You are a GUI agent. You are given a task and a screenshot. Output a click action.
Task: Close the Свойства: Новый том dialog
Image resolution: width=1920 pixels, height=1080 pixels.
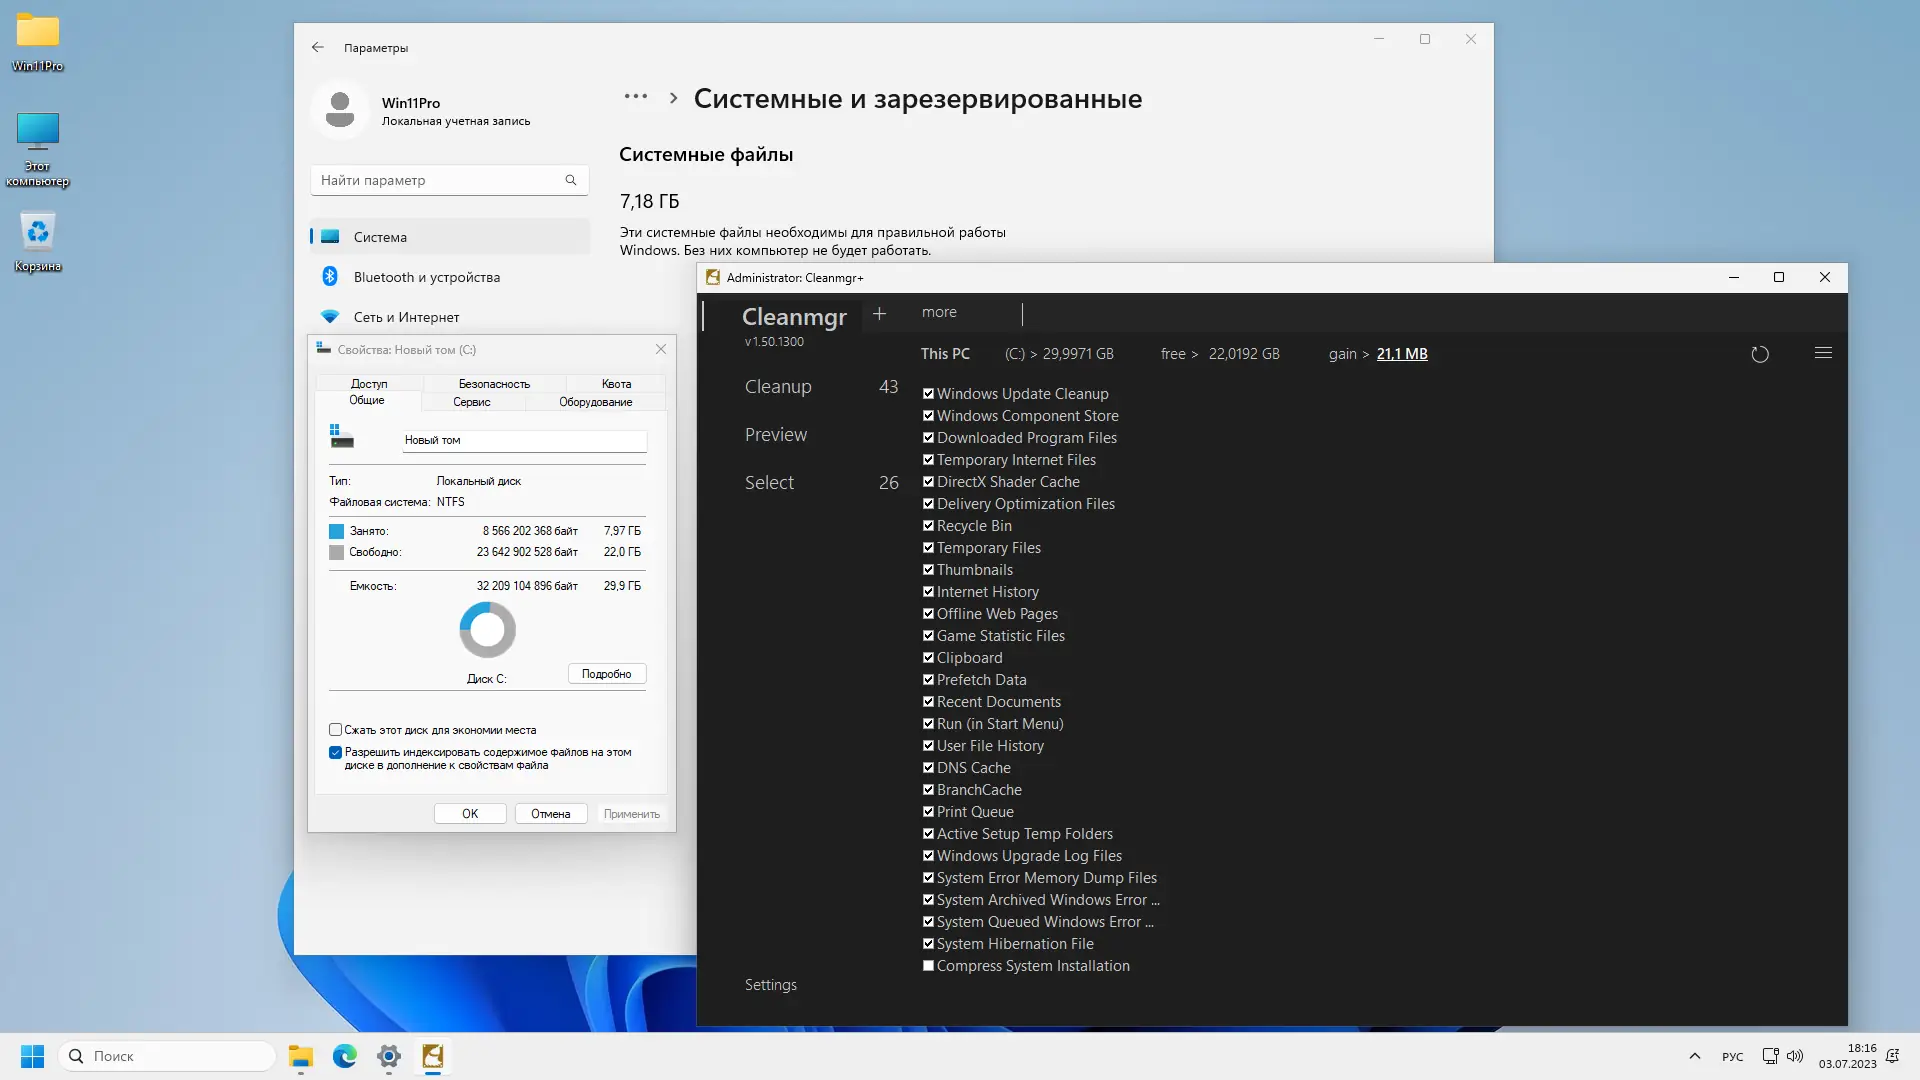point(661,349)
